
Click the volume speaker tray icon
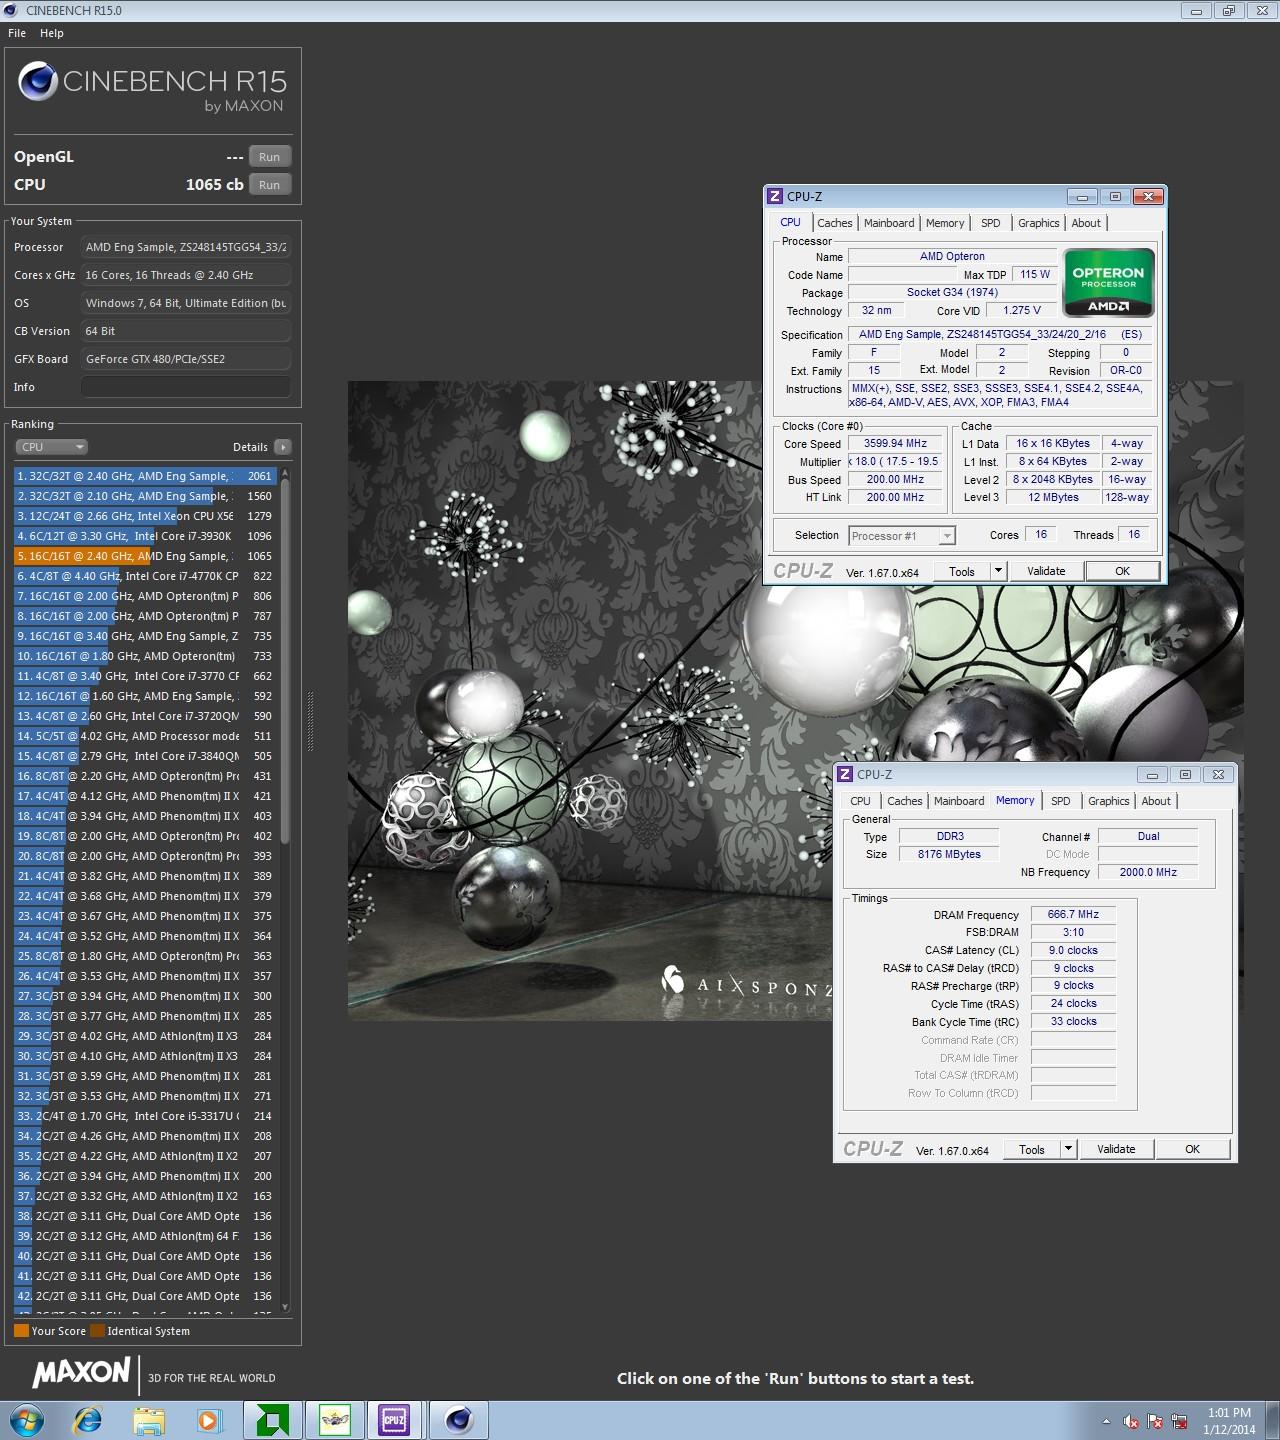(x=1131, y=1421)
